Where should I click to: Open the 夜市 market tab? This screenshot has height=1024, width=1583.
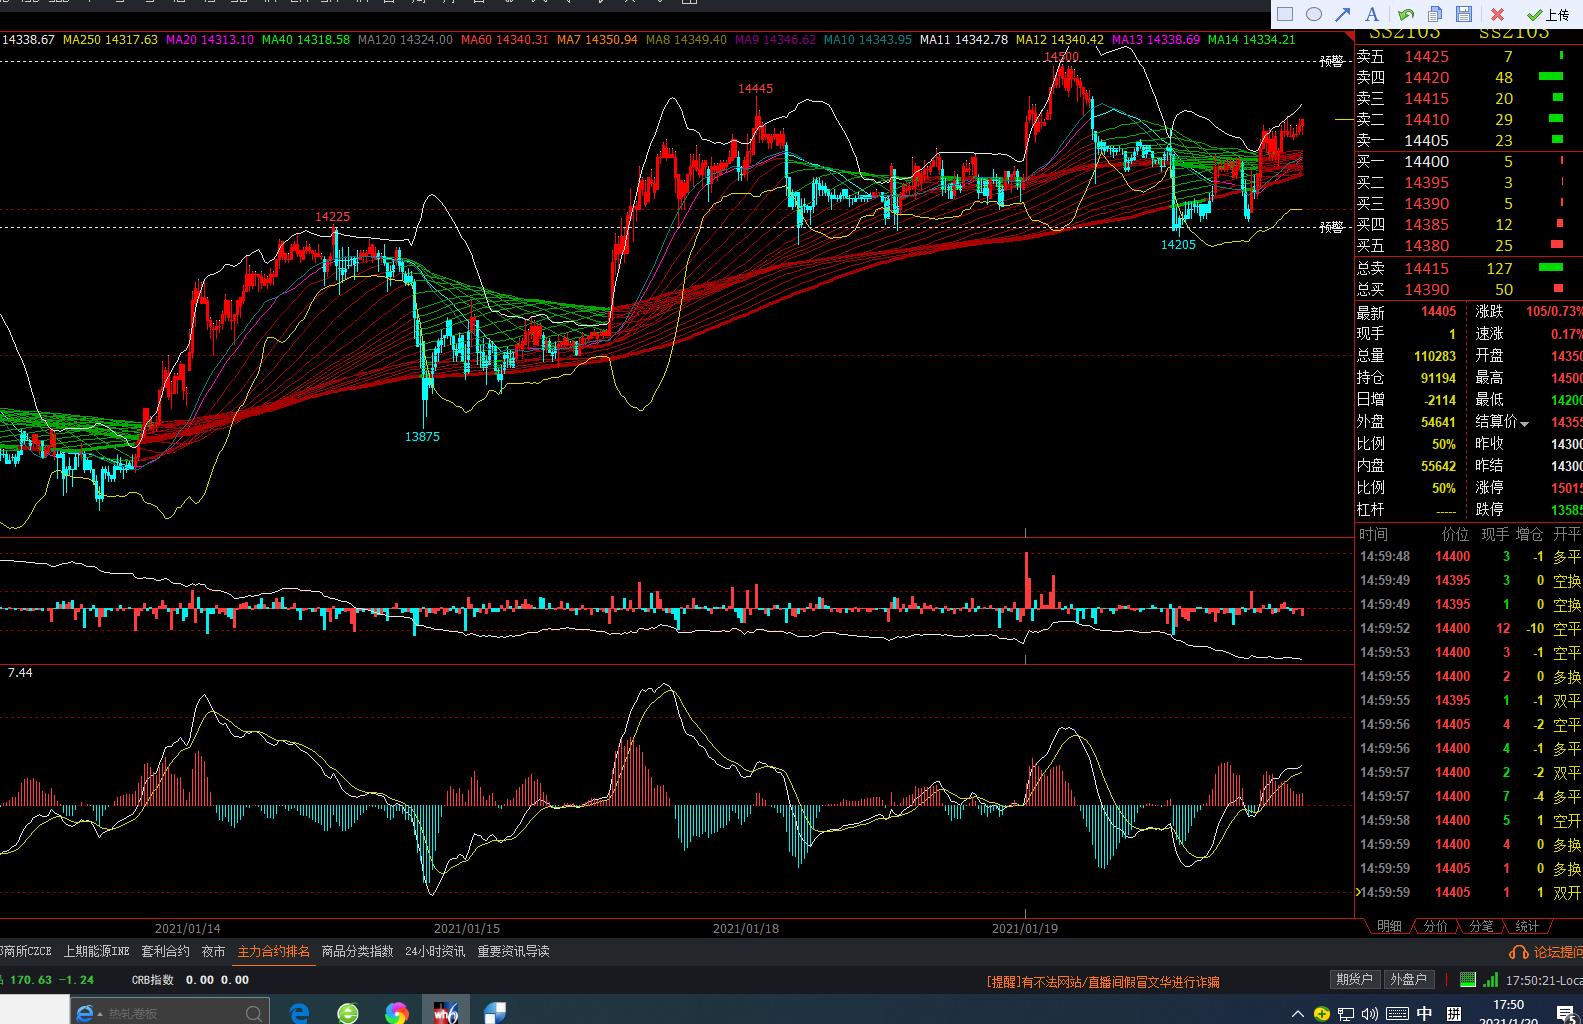tap(213, 951)
